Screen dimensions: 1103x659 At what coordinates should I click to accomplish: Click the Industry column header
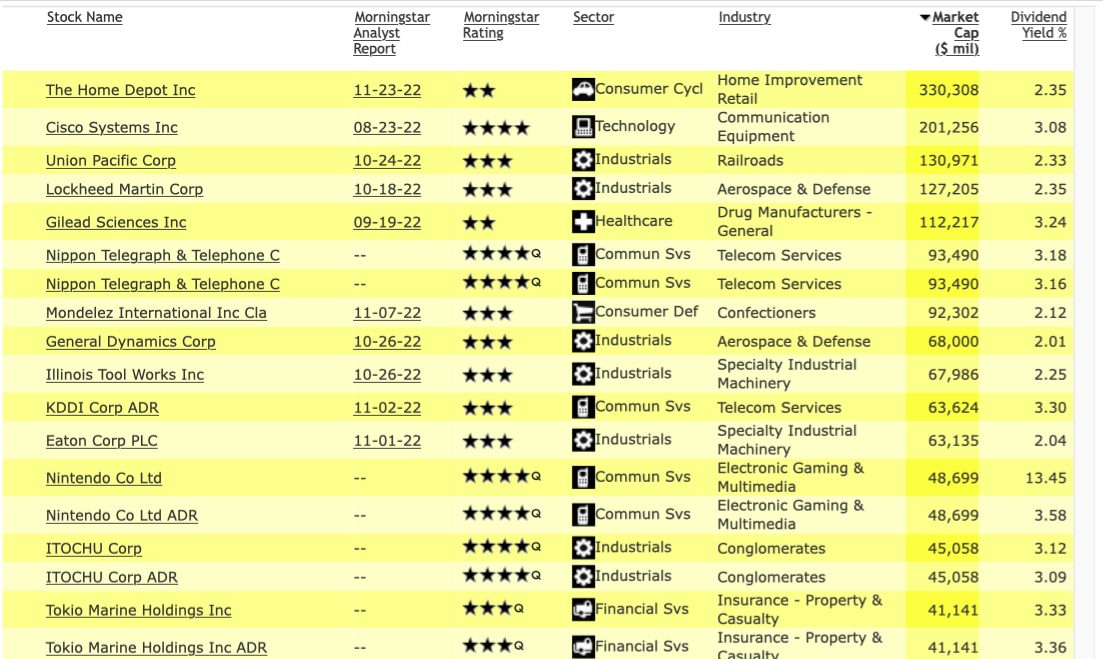(744, 17)
